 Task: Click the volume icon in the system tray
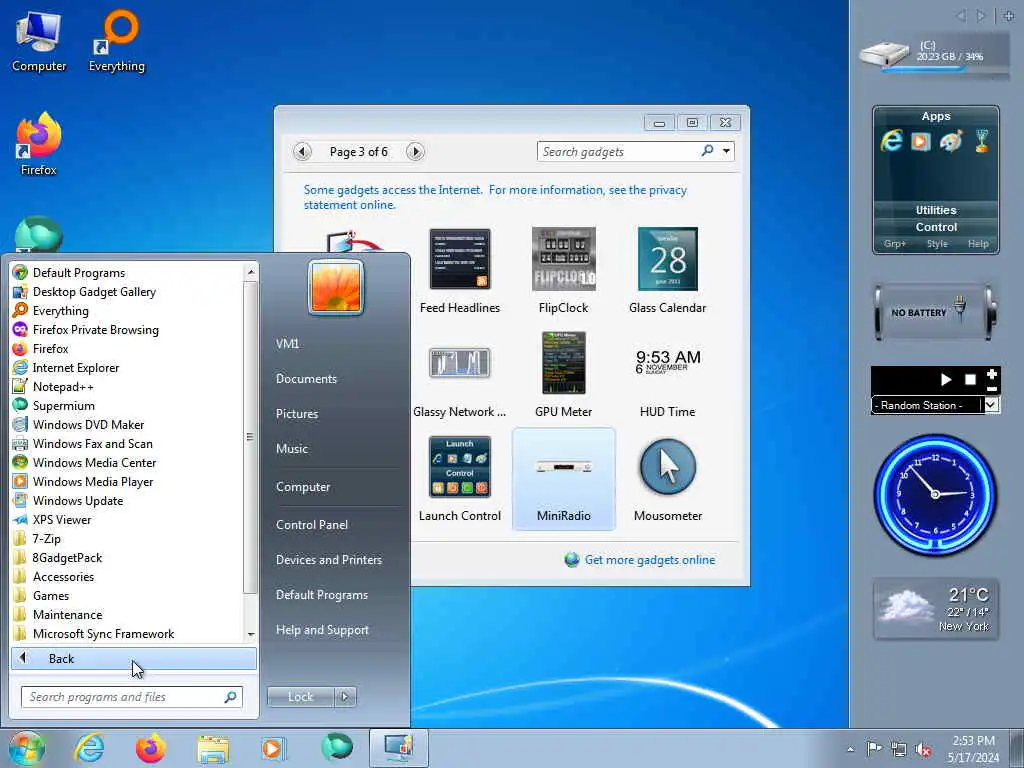[x=923, y=749]
